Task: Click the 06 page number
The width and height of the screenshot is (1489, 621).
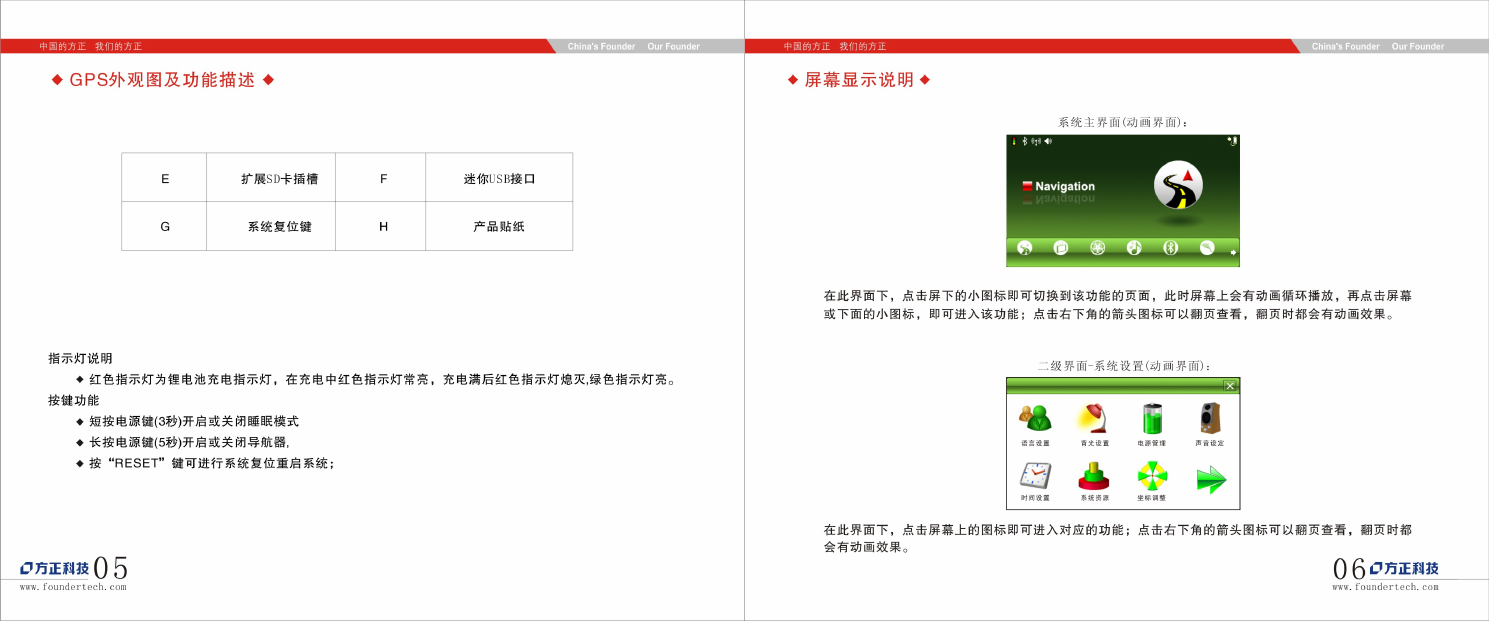Action: point(1350,568)
